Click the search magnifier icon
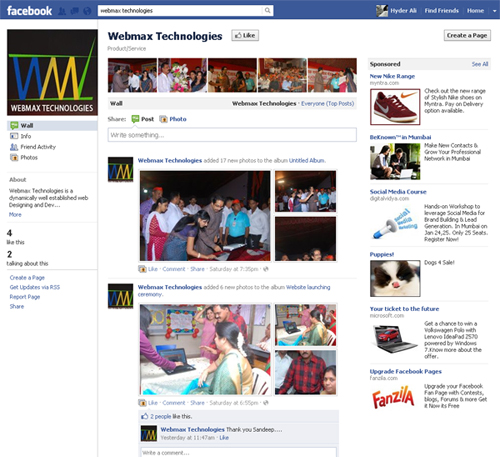This screenshot has height=457, width=500. coord(267,11)
